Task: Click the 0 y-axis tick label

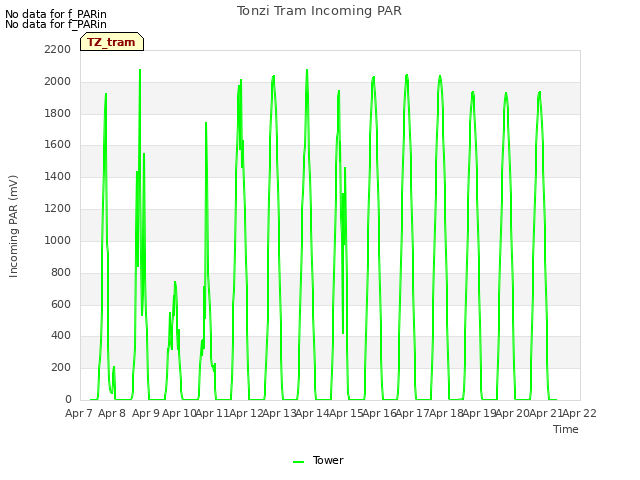Action: coord(68,400)
